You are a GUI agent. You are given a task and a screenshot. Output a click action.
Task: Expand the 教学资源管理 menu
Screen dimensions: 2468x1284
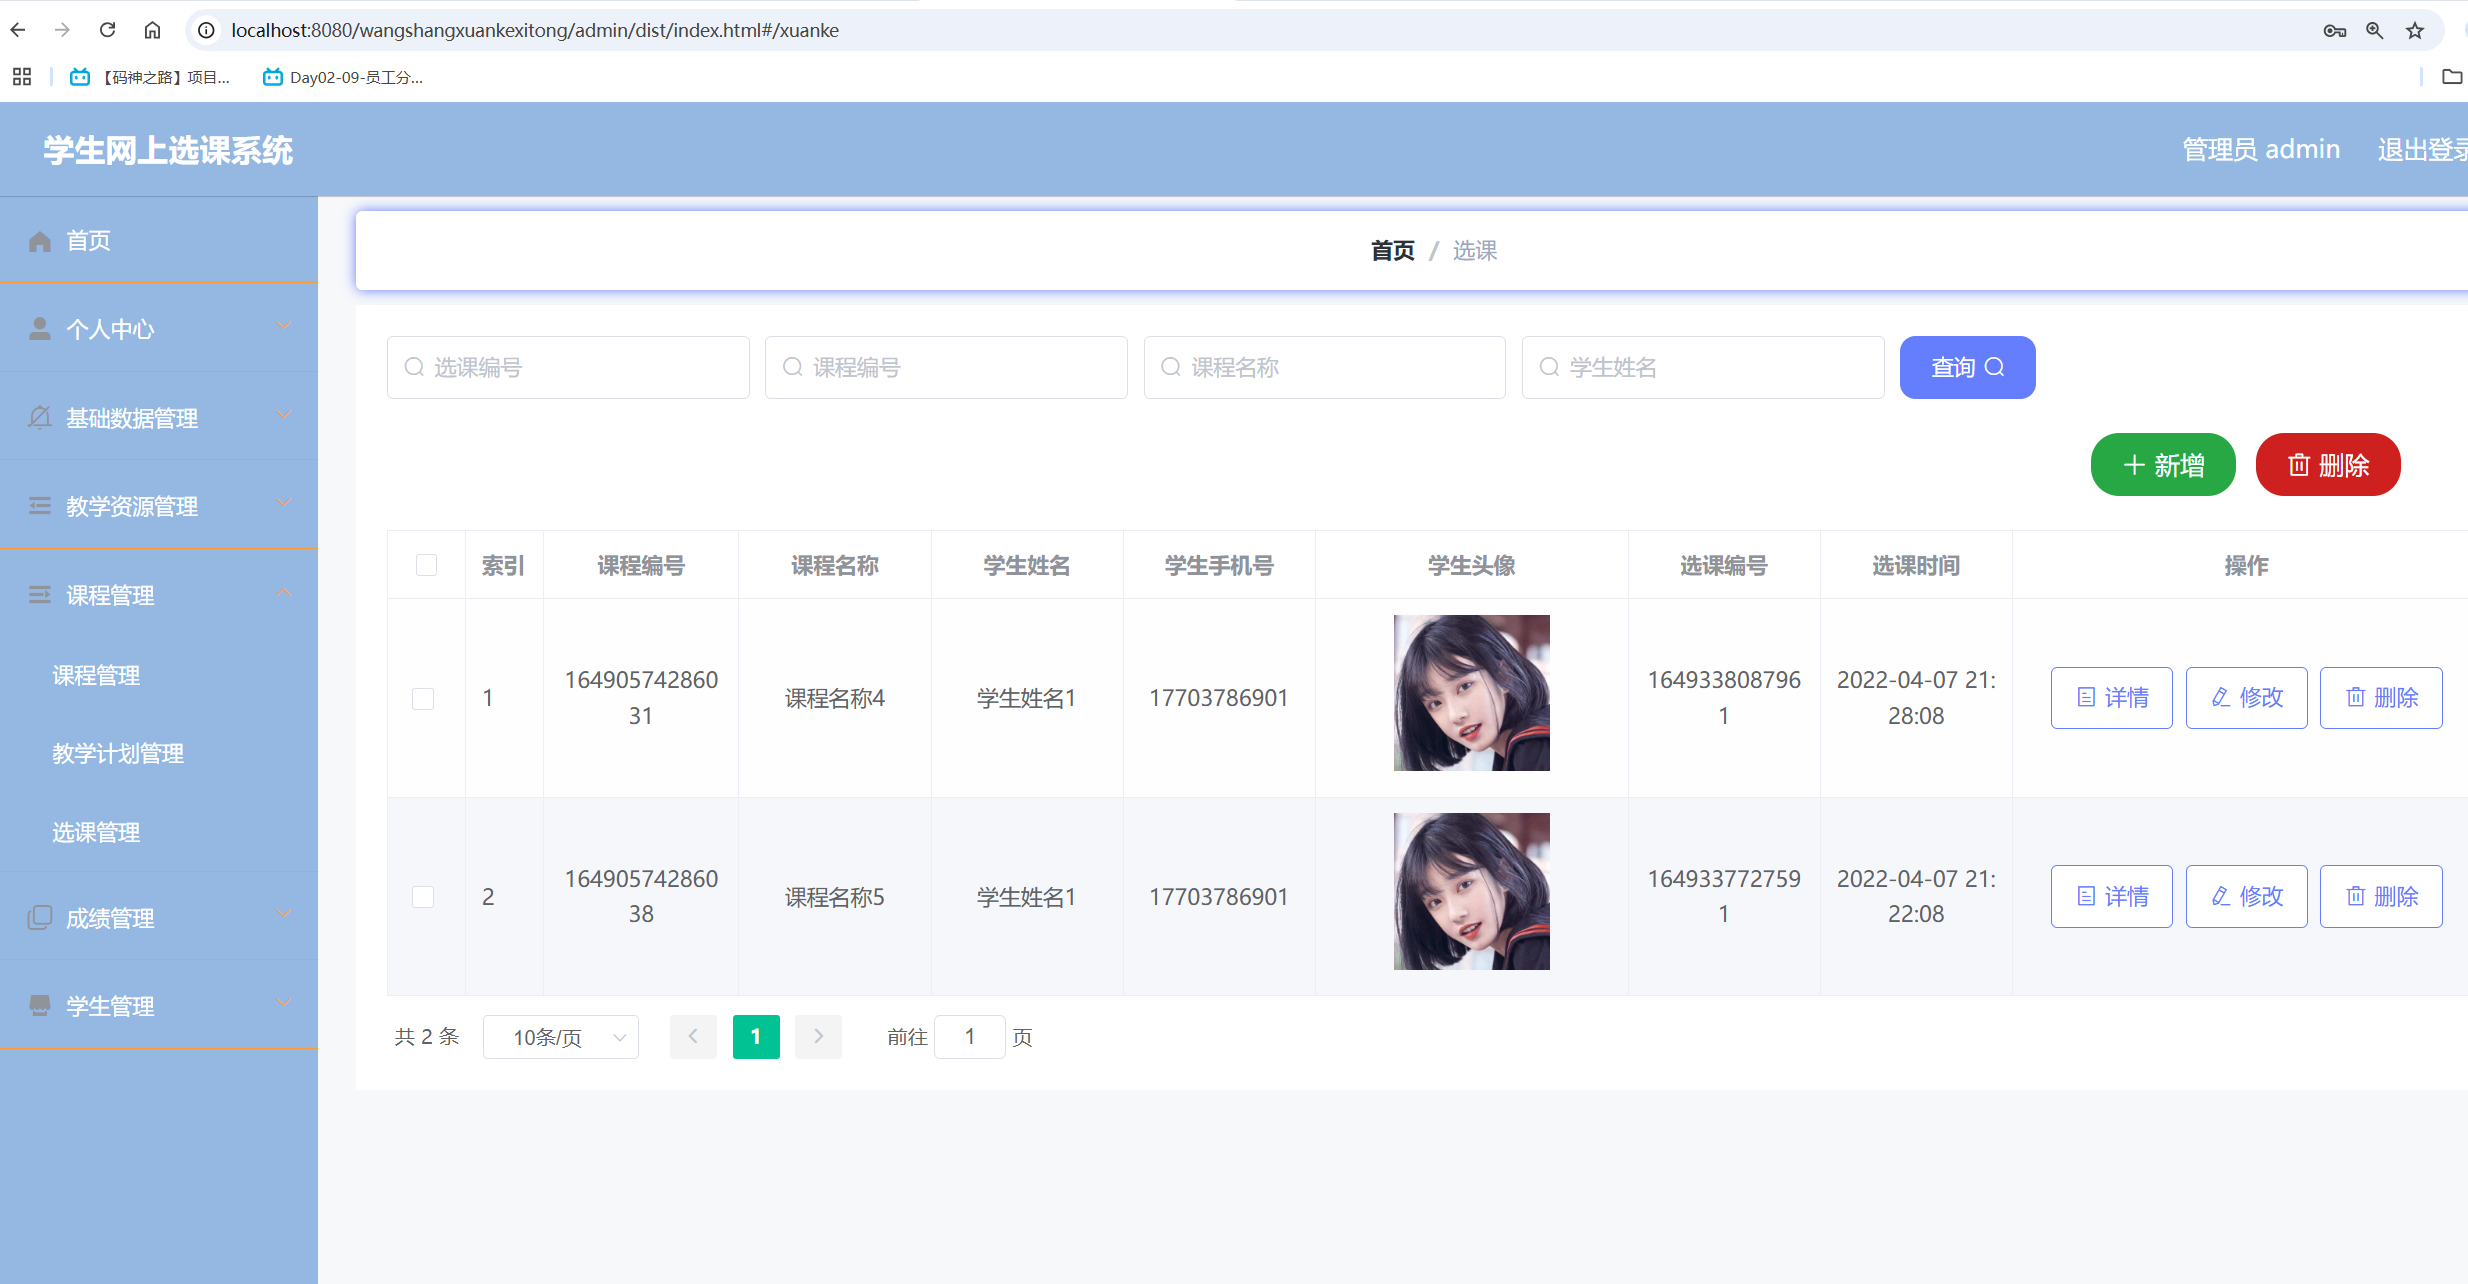point(132,506)
